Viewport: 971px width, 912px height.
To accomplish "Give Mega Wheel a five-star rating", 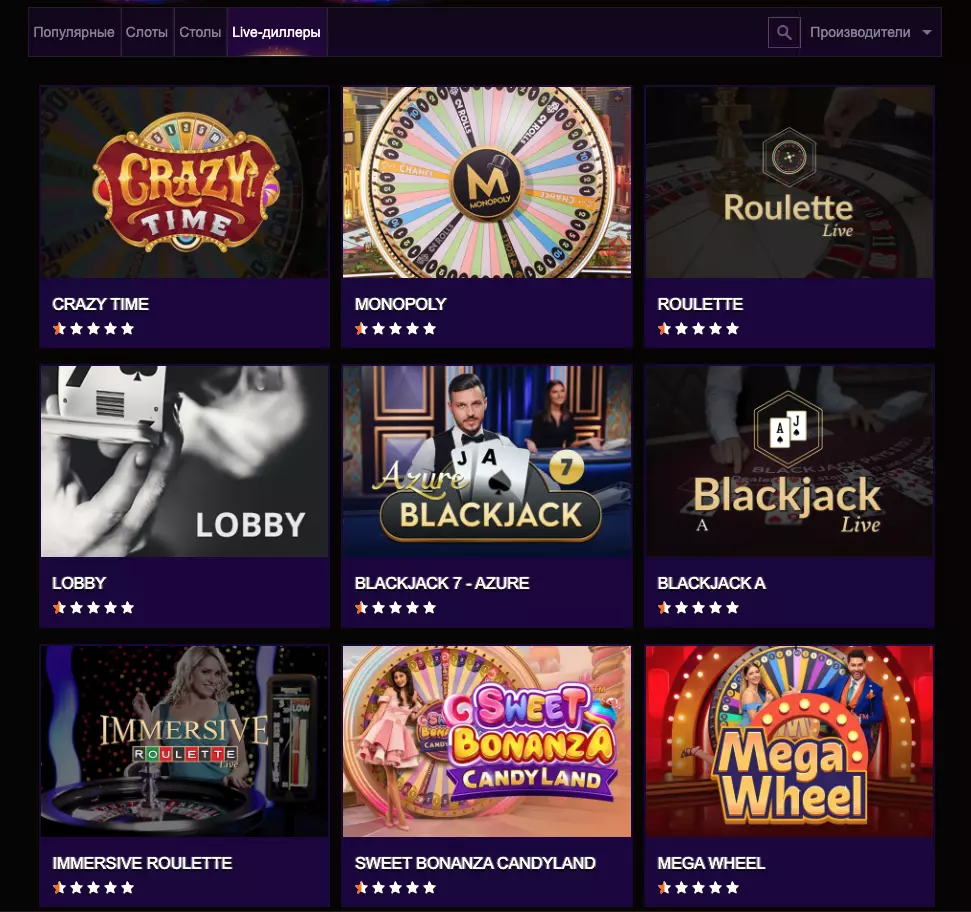I will 733,888.
